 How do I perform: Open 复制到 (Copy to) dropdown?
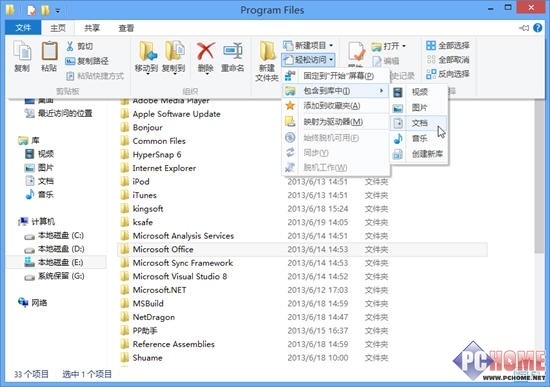coord(174,58)
